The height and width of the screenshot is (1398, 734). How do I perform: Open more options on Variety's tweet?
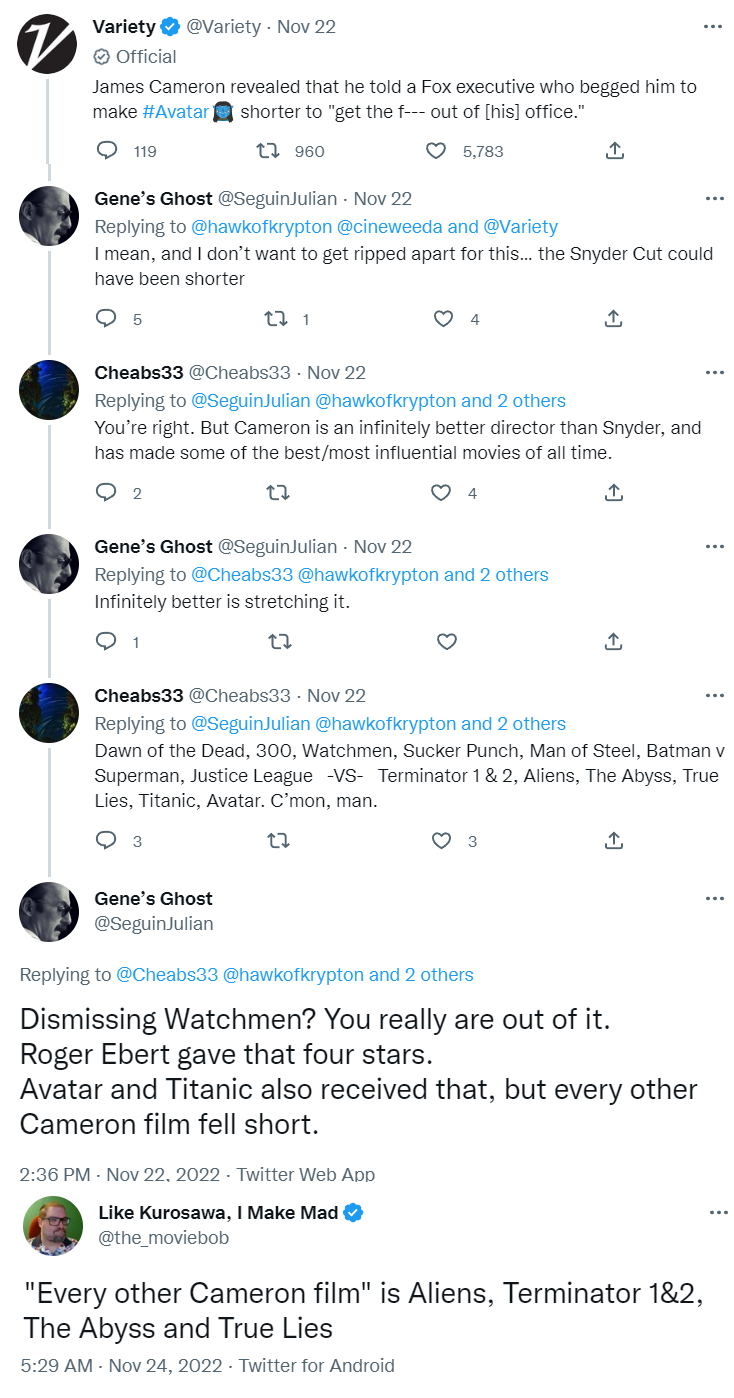coord(713,27)
